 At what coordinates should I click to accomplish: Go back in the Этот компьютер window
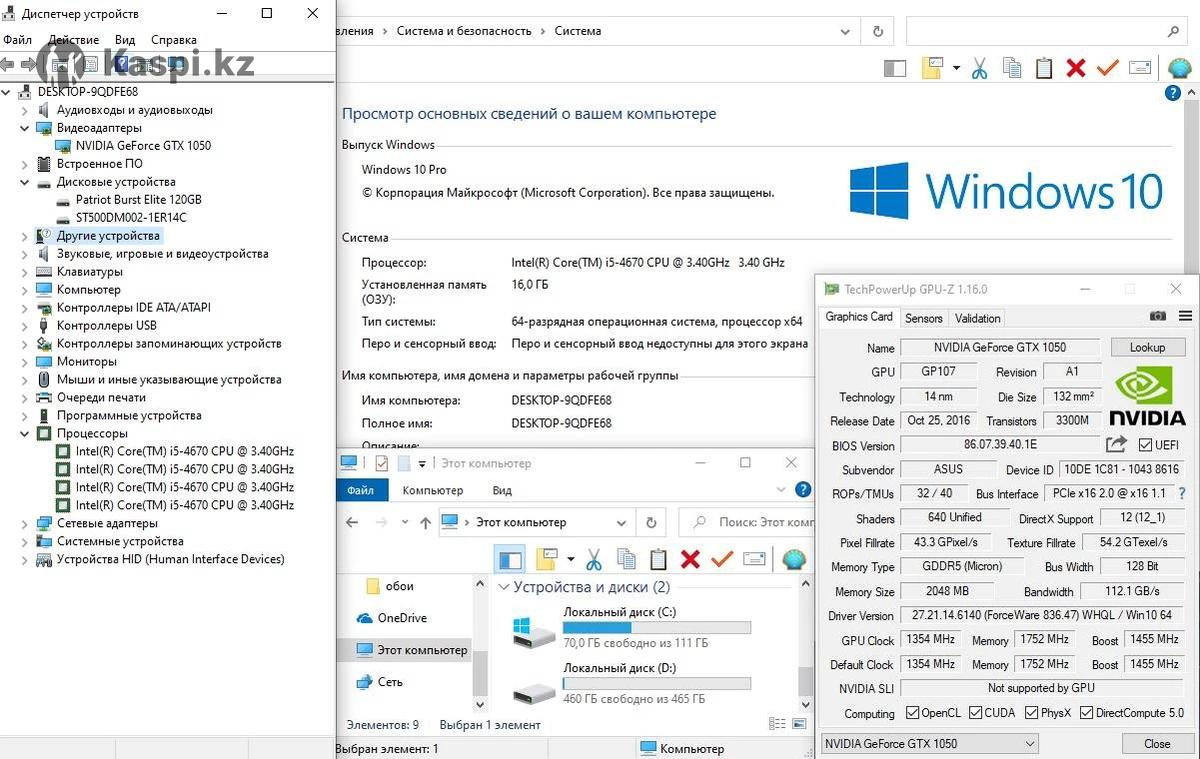tap(352, 522)
